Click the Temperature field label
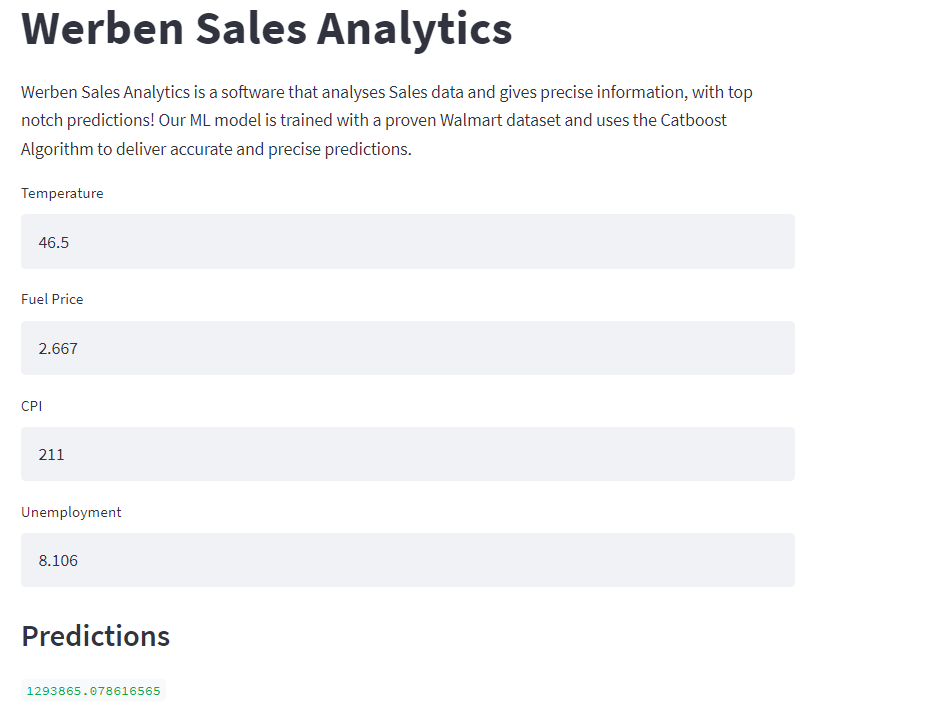Viewport: 936px width, 711px height. [62, 193]
